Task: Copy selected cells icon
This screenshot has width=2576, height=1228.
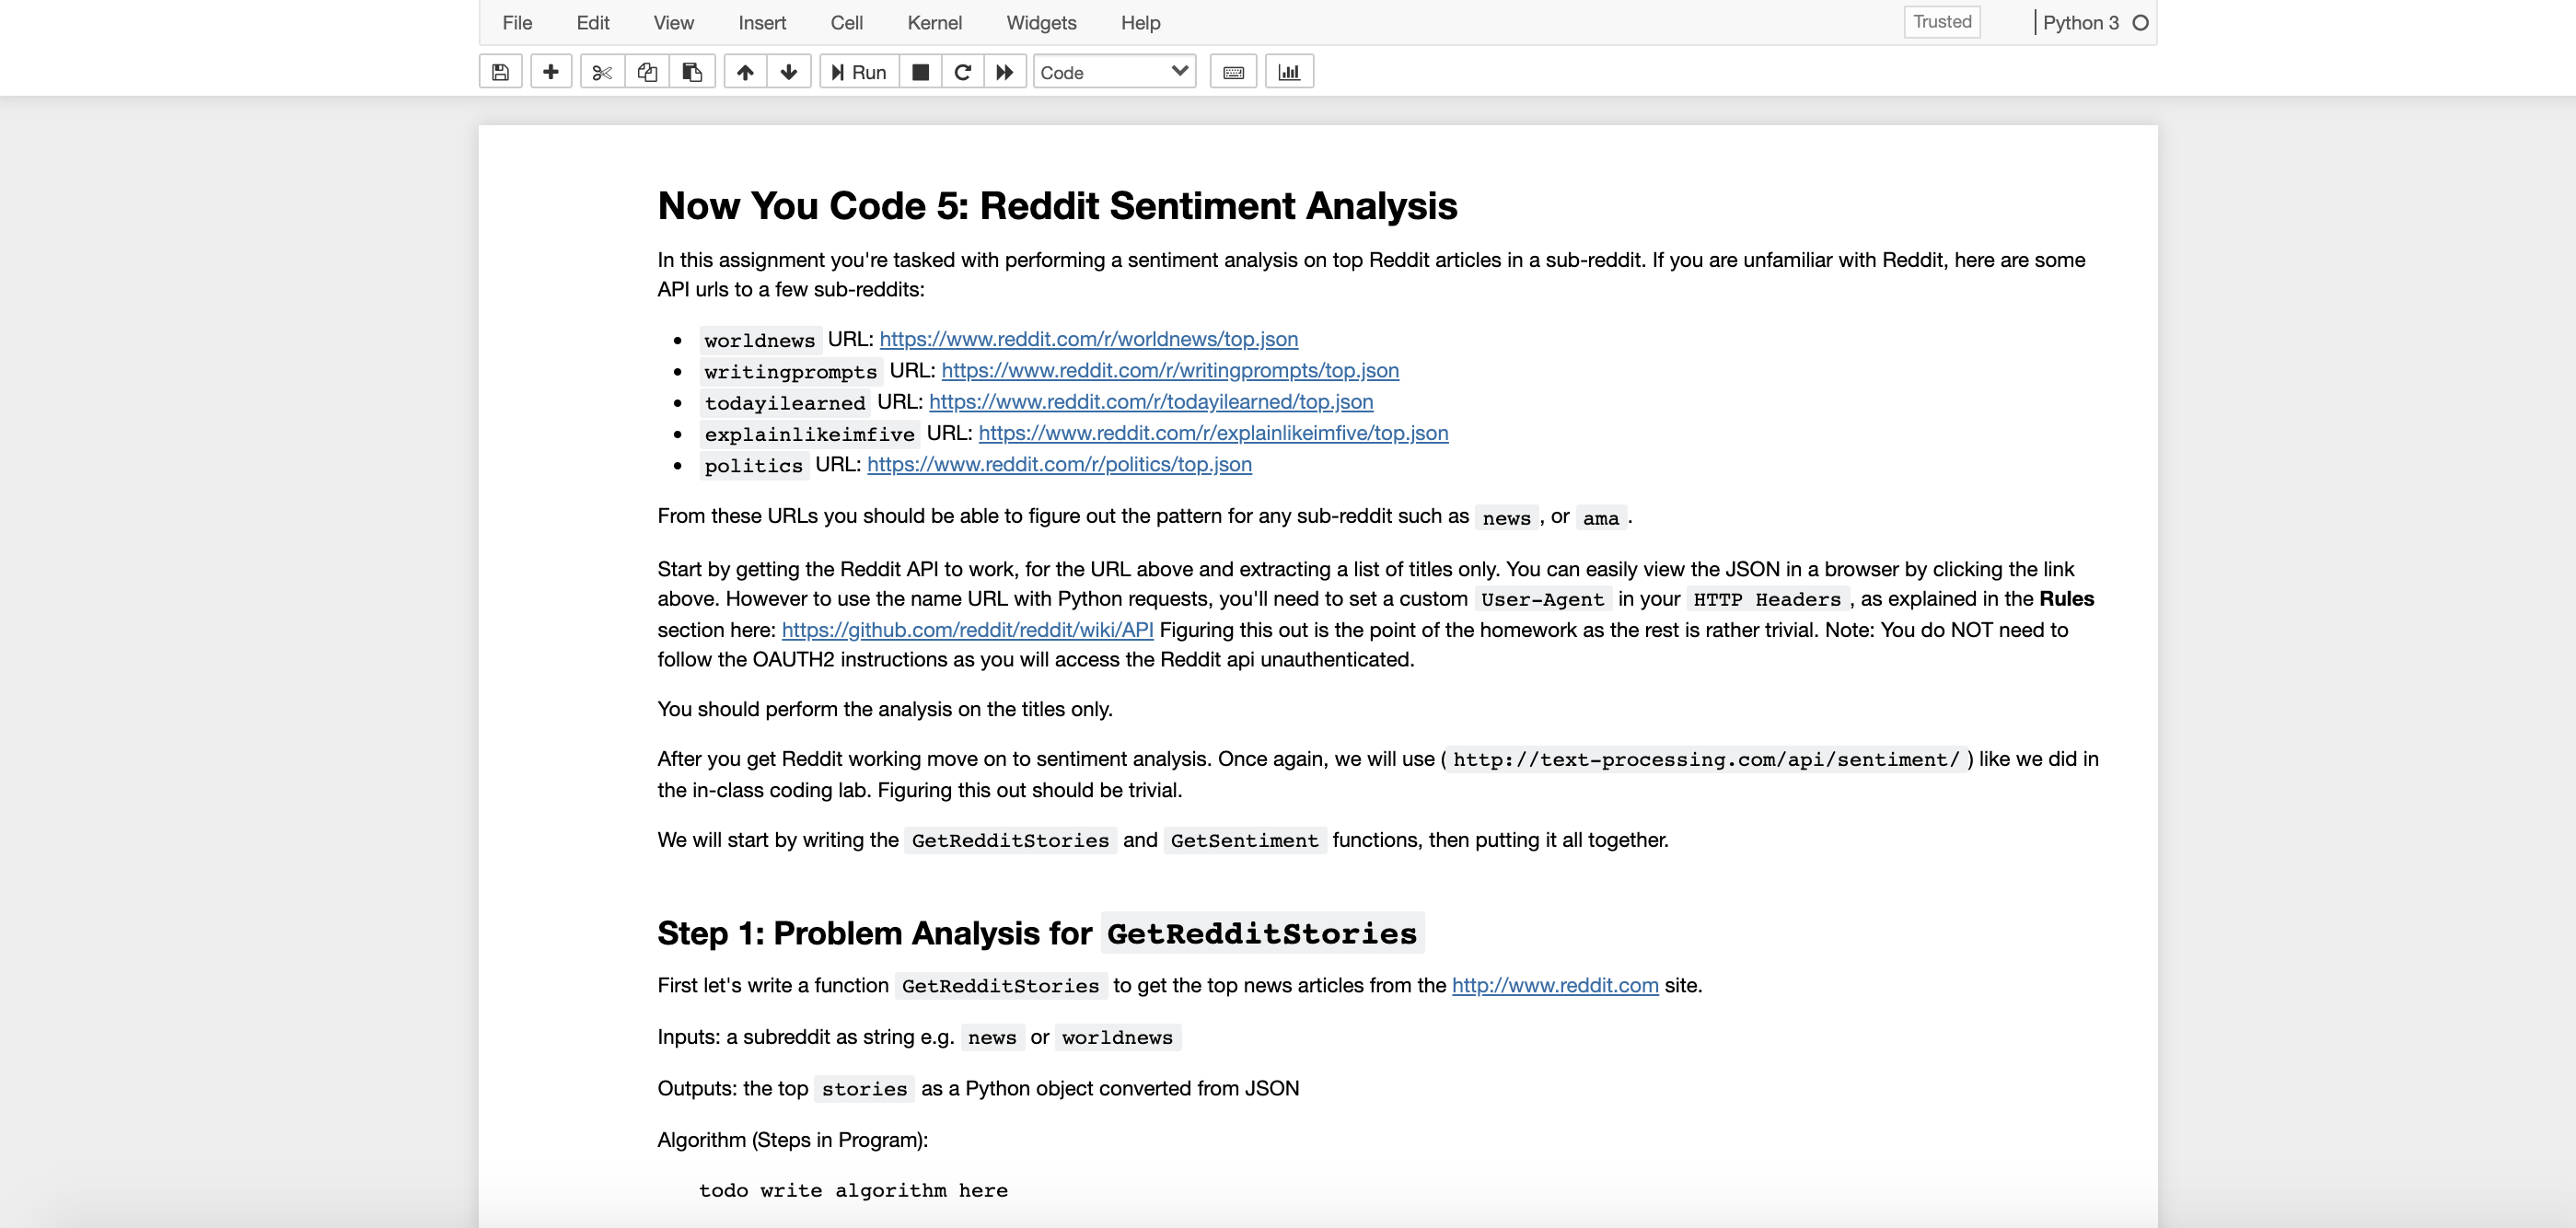Action: click(x=647, y=72)
